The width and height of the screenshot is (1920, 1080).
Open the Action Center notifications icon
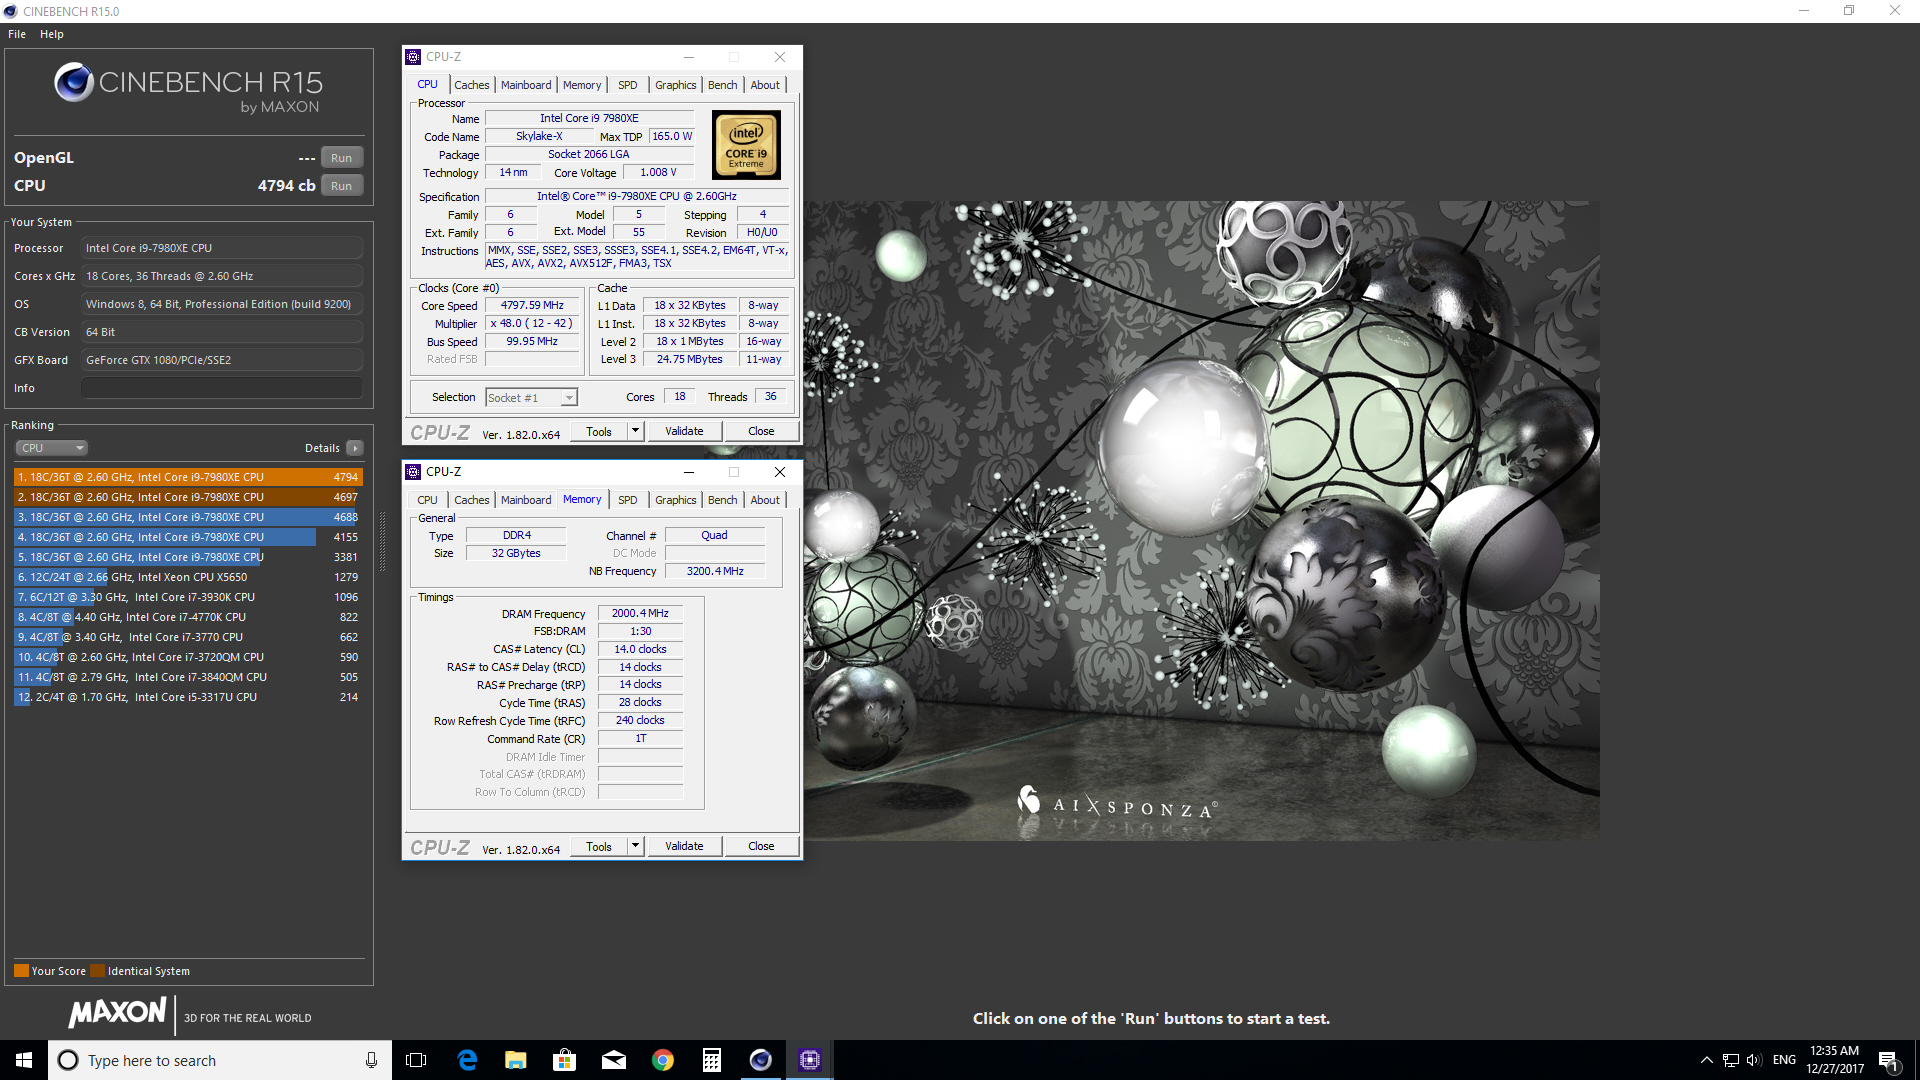[1888, 1060]
